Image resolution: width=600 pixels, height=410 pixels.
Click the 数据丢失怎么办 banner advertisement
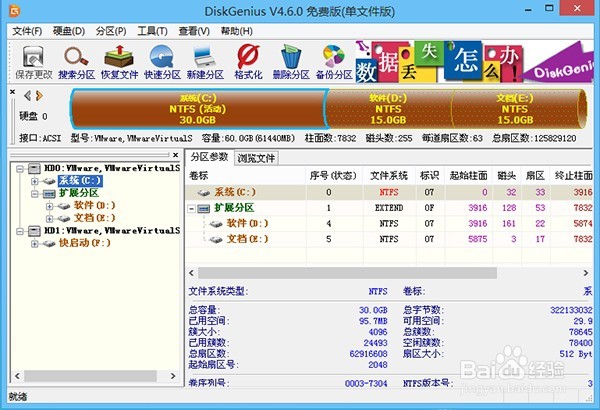tap(474, 61)
